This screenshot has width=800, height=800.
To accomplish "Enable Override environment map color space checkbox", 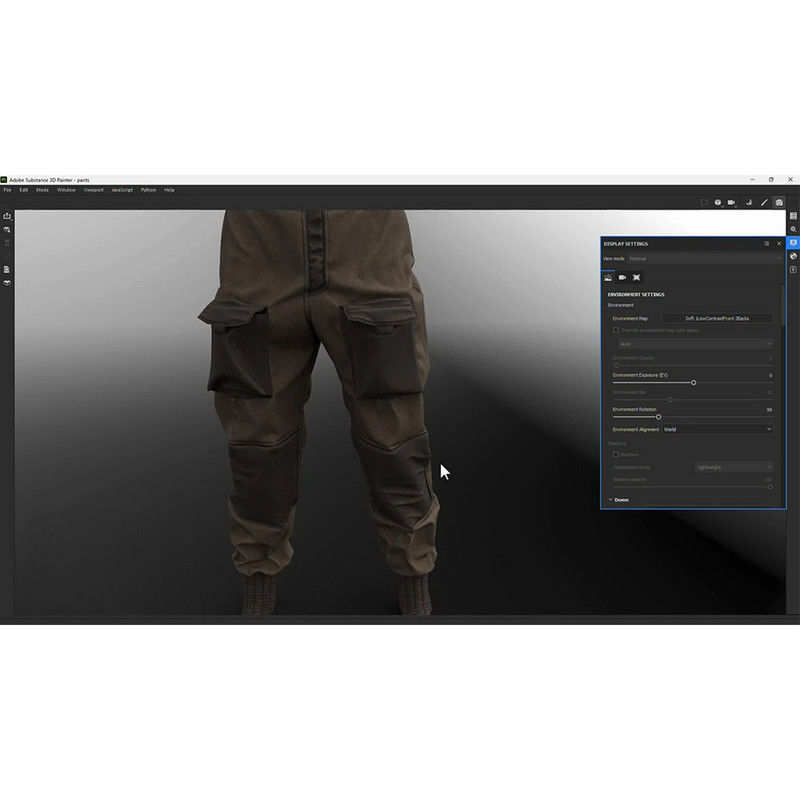I will click(x=616, y=330).
